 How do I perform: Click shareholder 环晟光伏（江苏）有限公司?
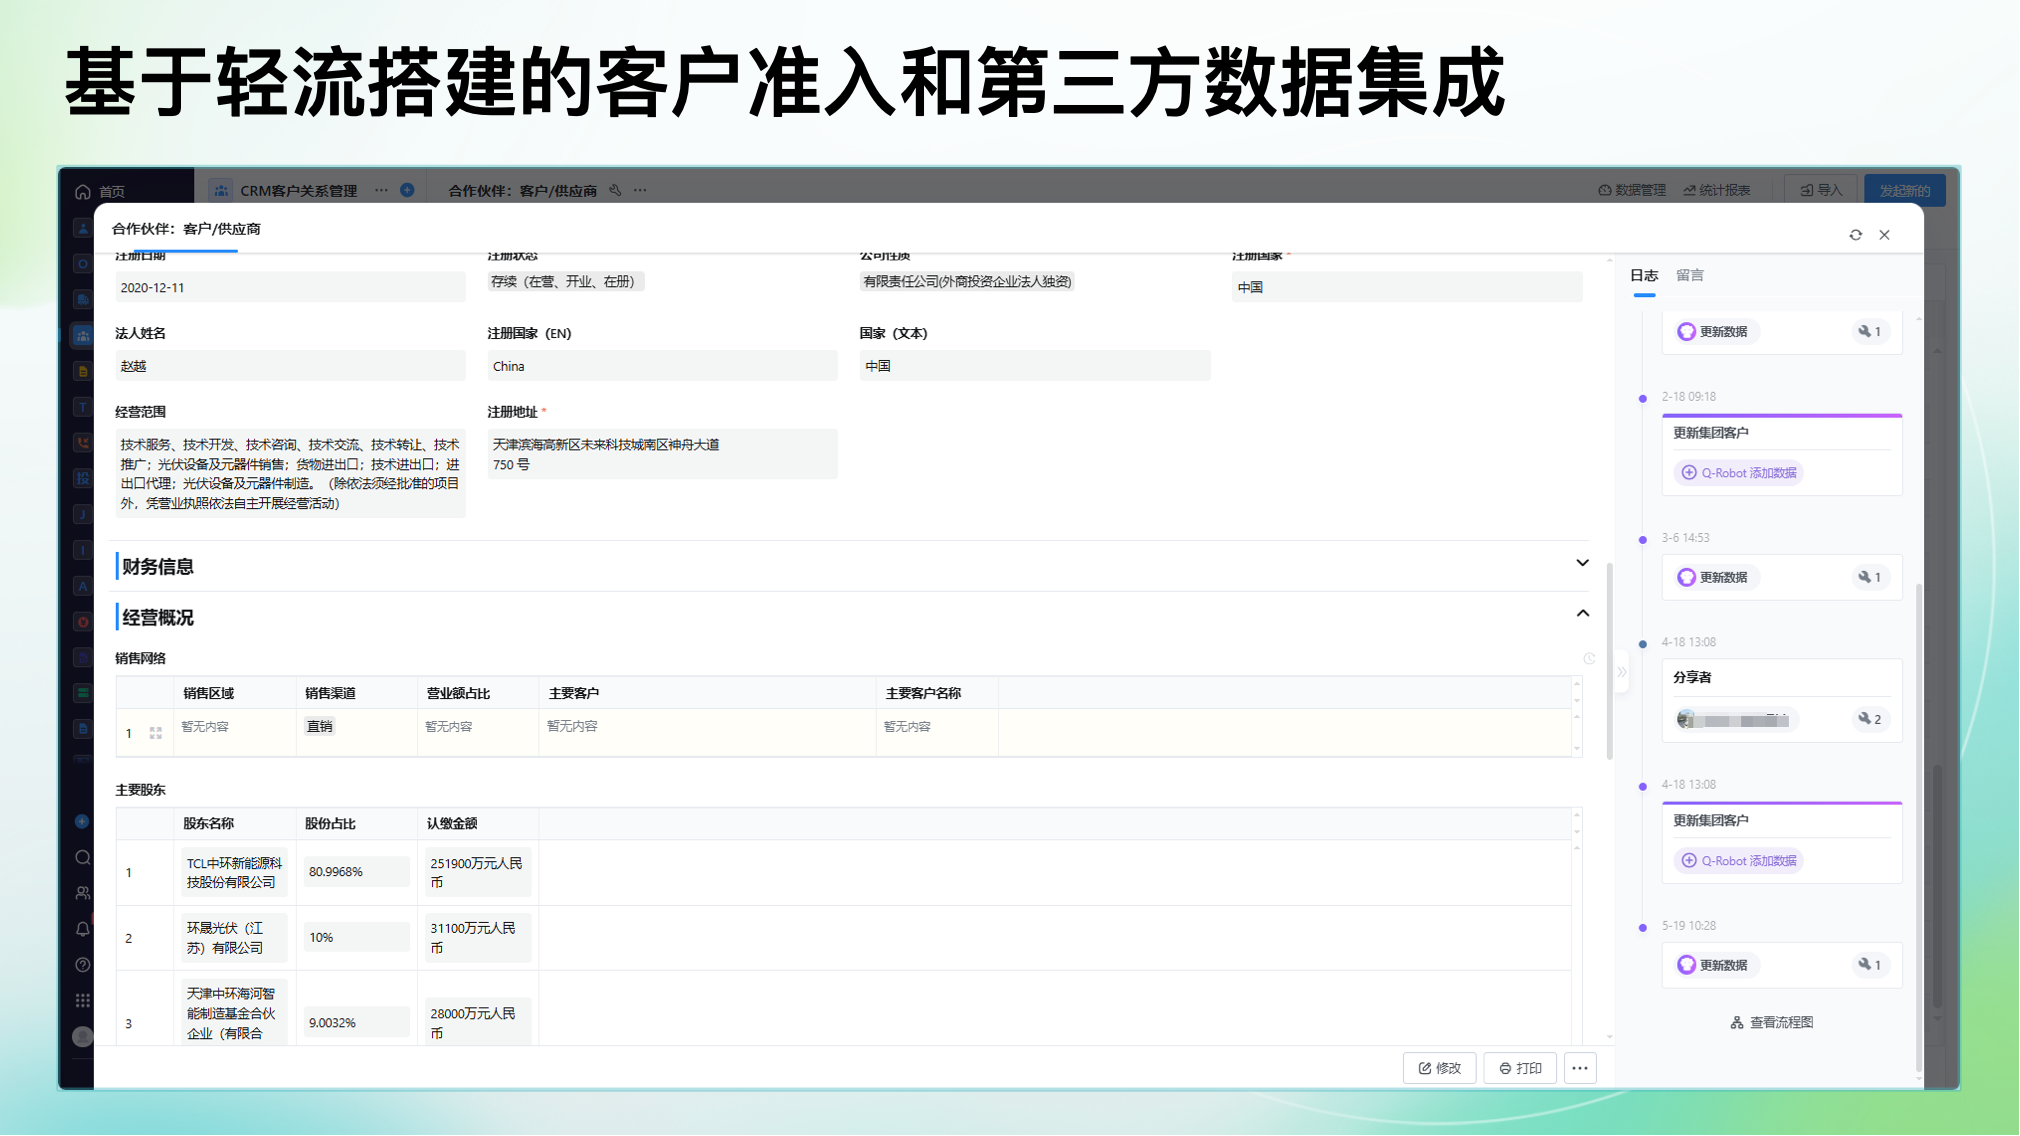click(x=235, y=938)
